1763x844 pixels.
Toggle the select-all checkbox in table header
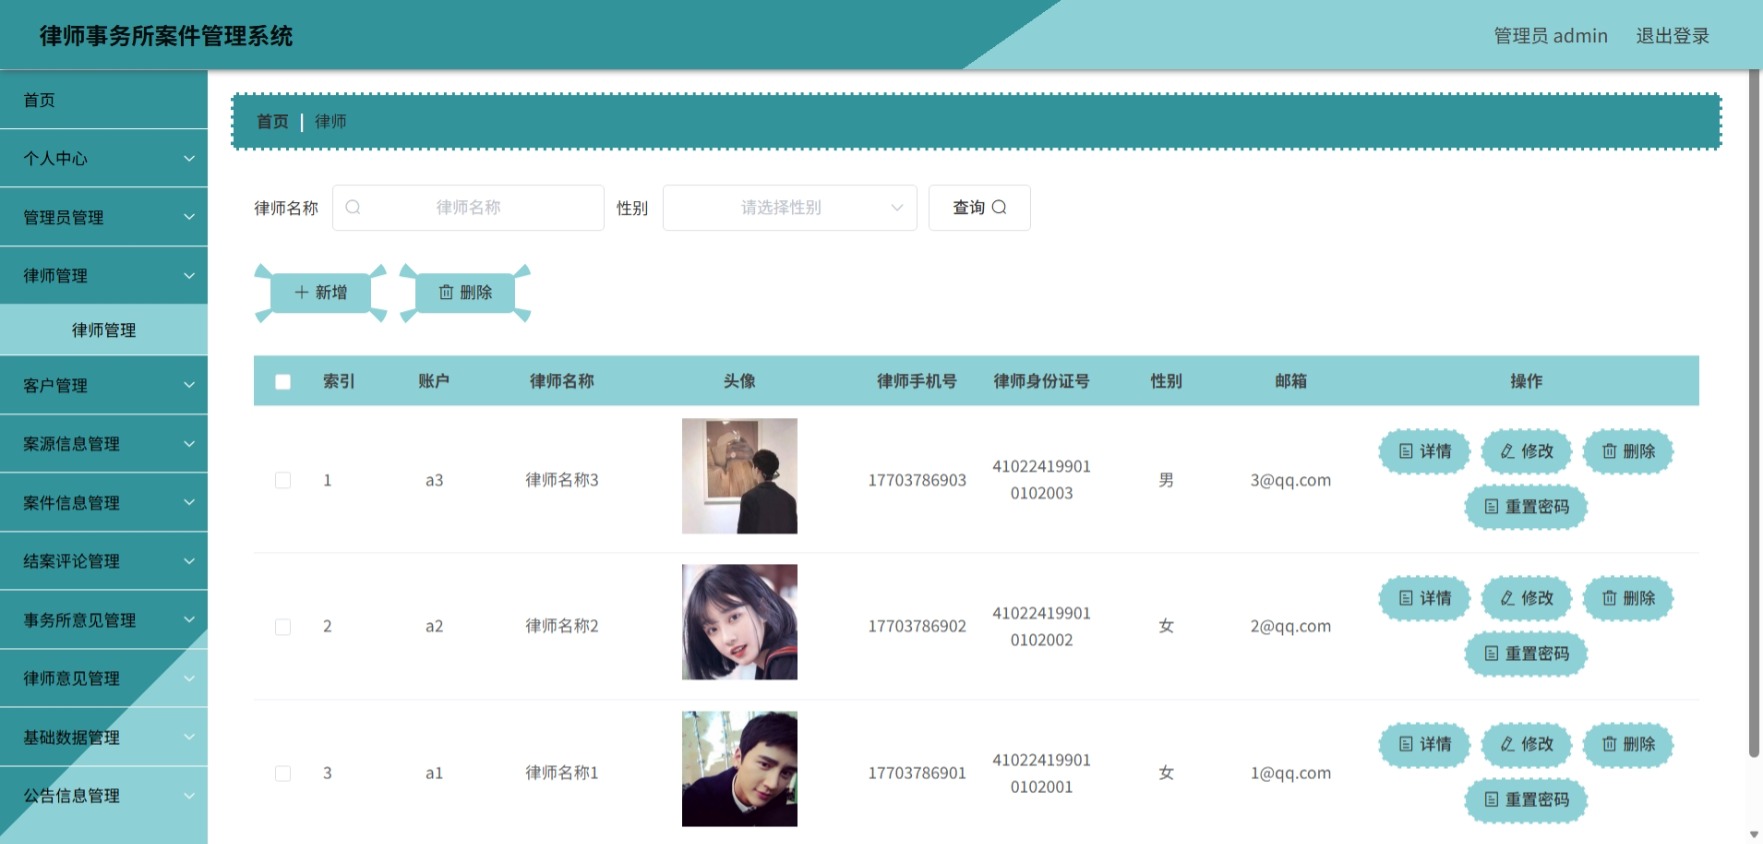tap(283, 382)
